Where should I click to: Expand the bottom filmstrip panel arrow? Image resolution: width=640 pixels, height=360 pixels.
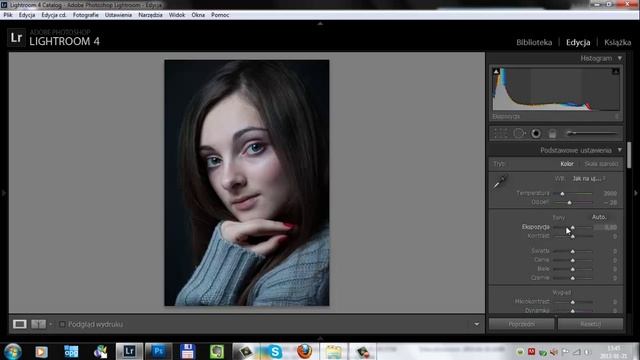[x=320, y=338]
